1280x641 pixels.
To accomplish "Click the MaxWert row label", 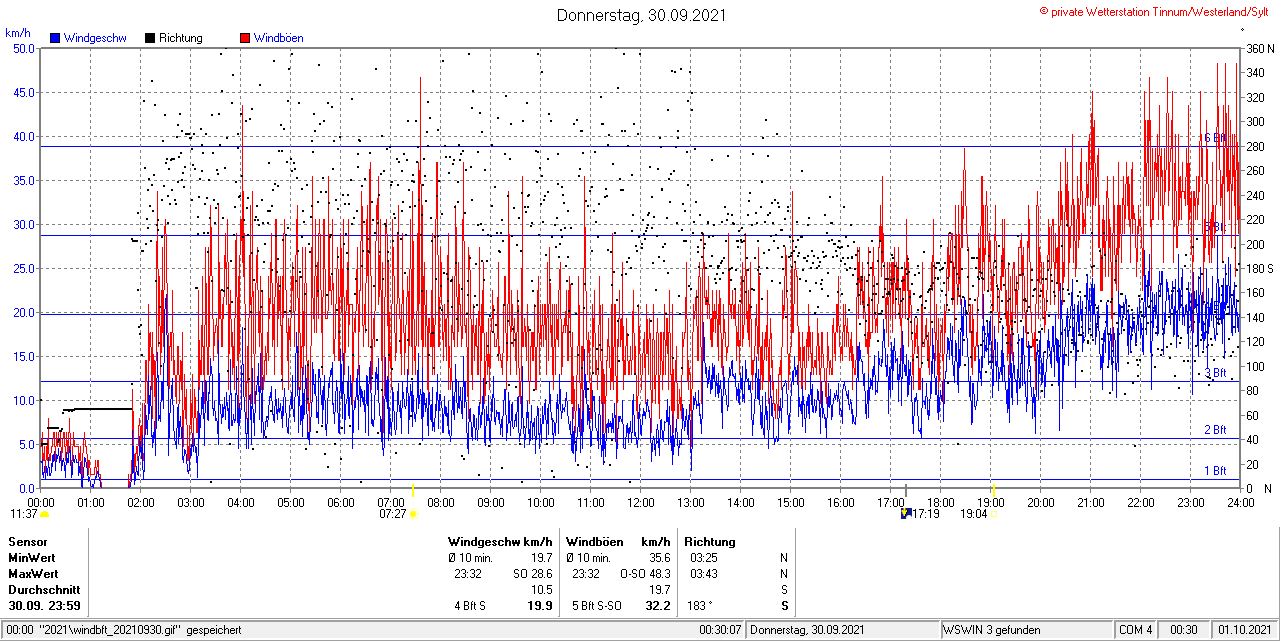I will tap(34, 574).
